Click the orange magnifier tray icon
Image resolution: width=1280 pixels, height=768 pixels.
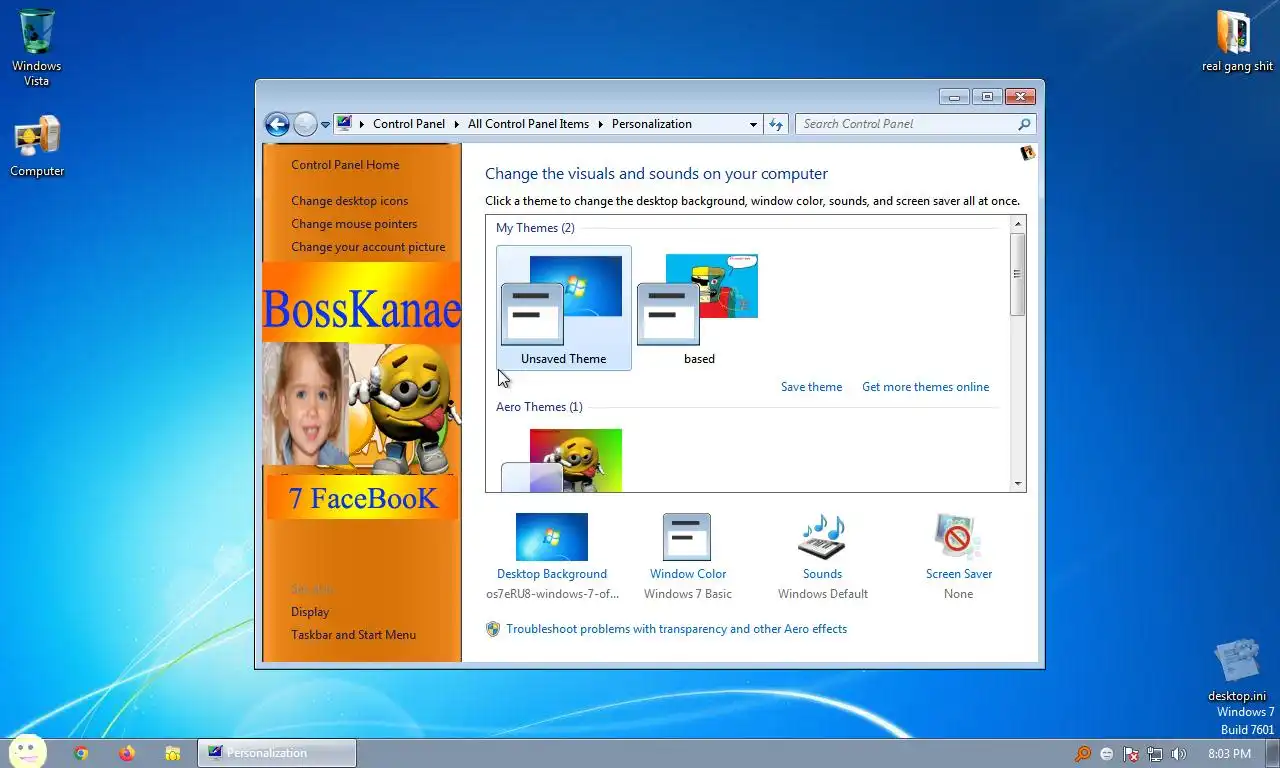click(1083, 754)
